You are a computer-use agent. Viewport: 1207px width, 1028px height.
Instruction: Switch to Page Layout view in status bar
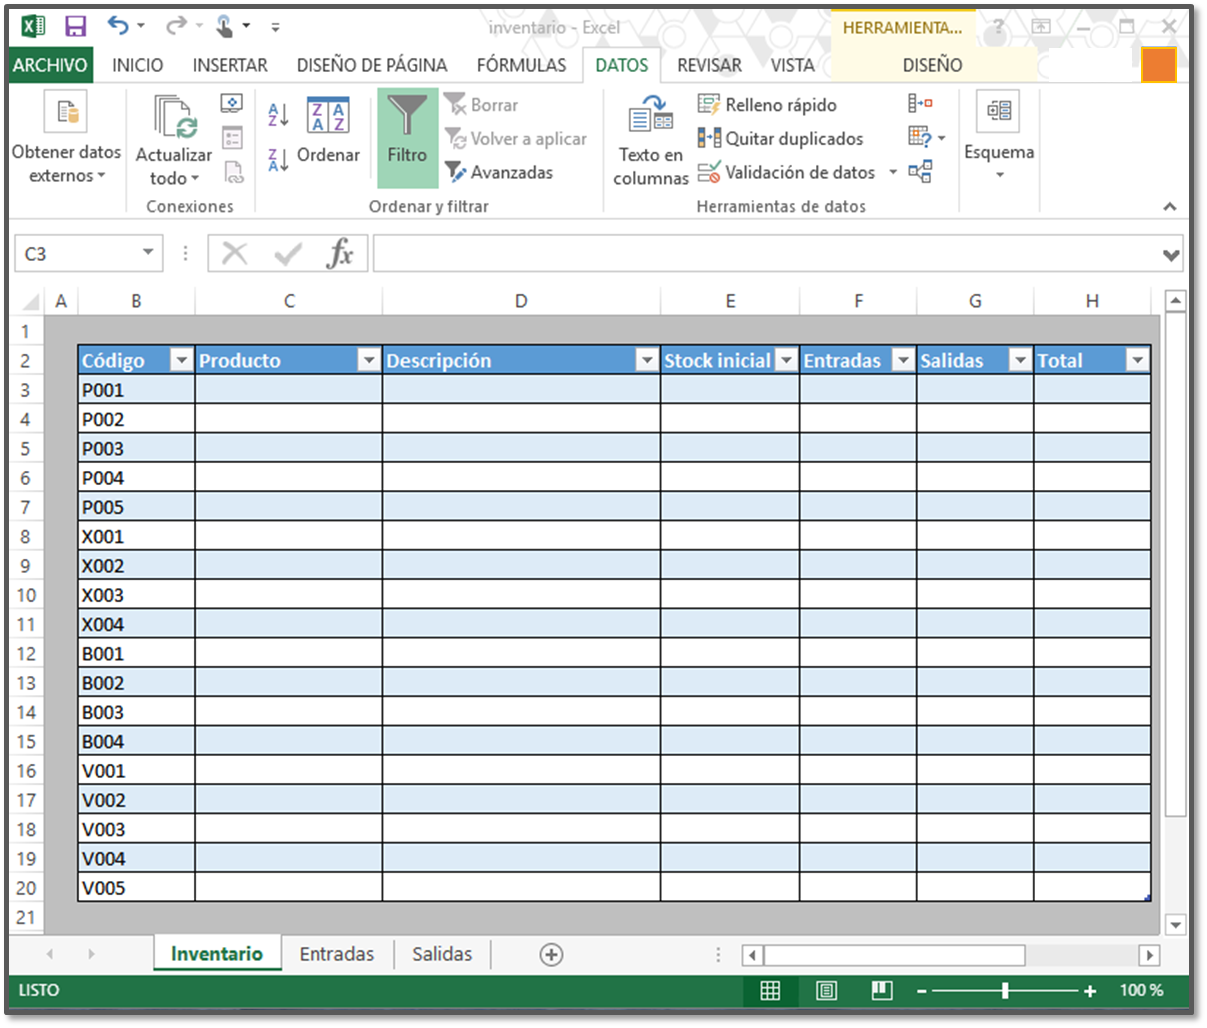826,990
